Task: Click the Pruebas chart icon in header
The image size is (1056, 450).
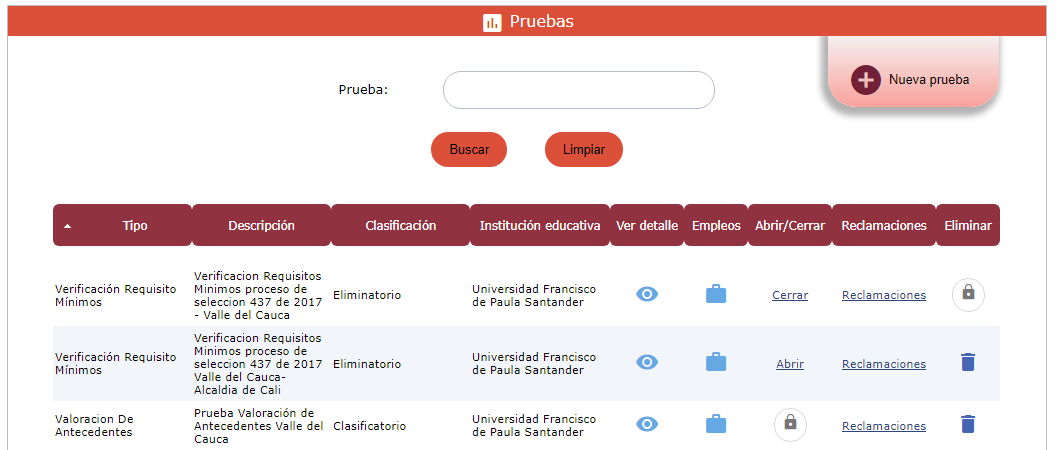Action: pos(492,22)
